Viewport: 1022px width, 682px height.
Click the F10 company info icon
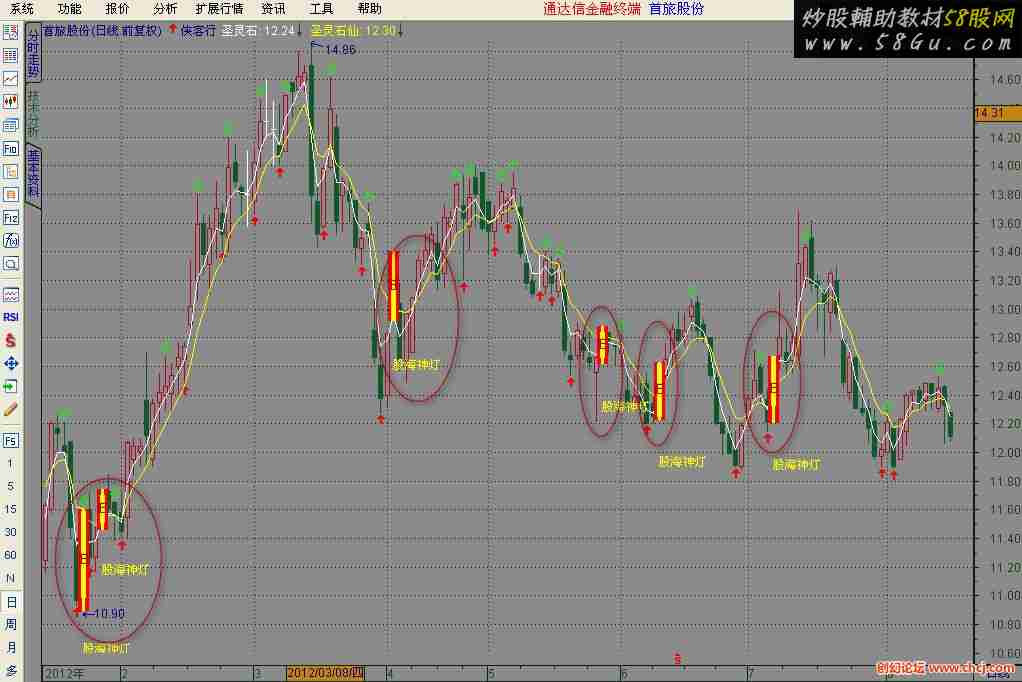pos(10,149)
